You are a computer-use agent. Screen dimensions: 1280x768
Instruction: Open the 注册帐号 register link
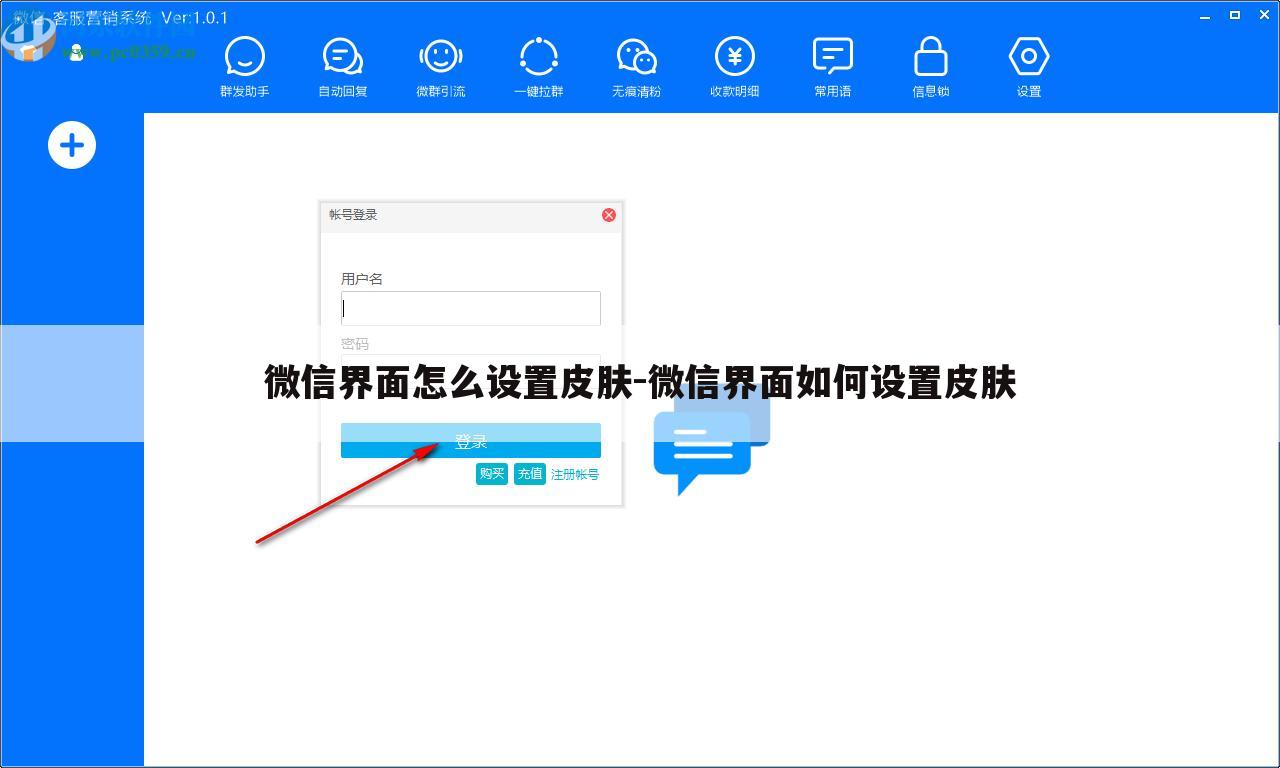tap(575, 475)
